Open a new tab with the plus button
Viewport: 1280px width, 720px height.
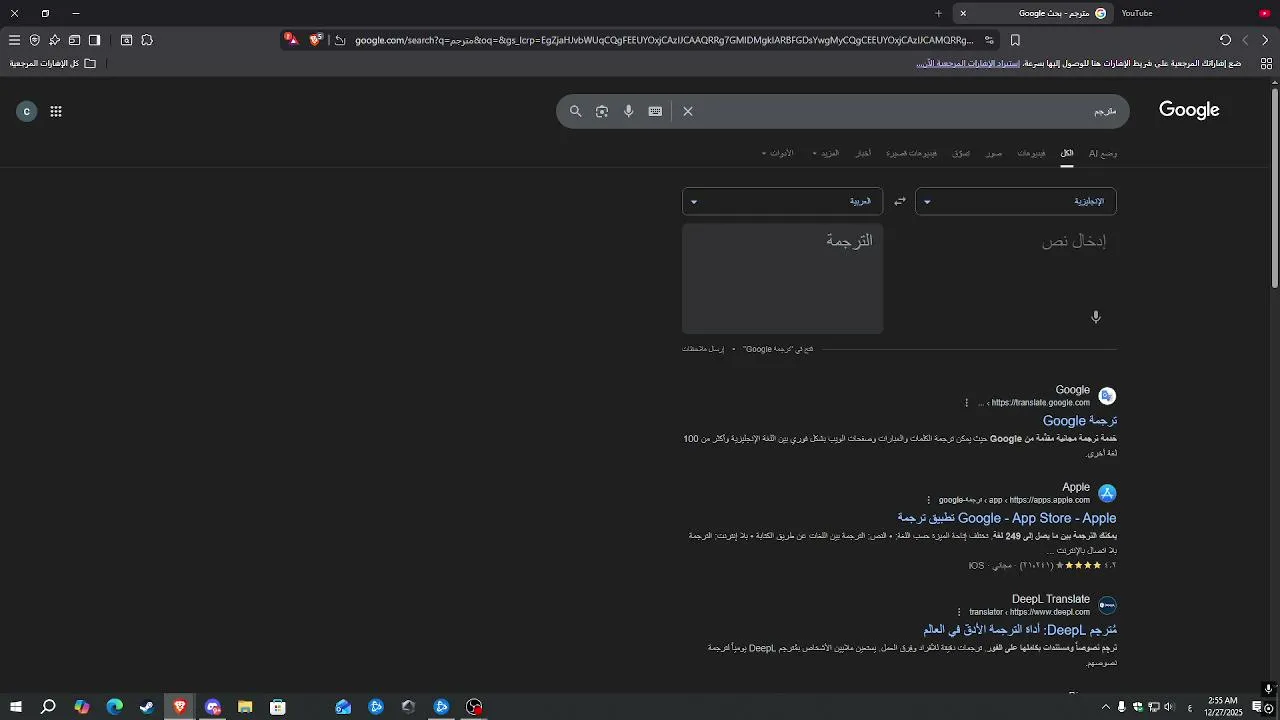tap(938, 13)
